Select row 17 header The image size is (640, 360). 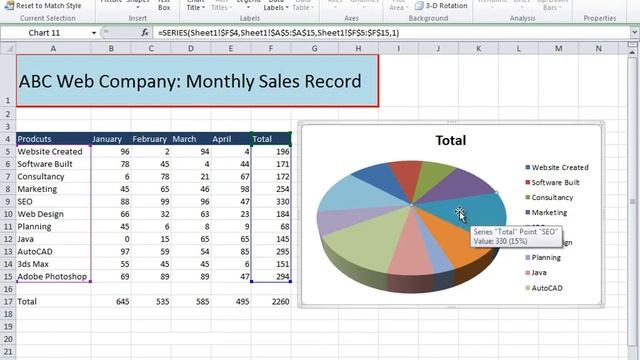click(8, 302)
